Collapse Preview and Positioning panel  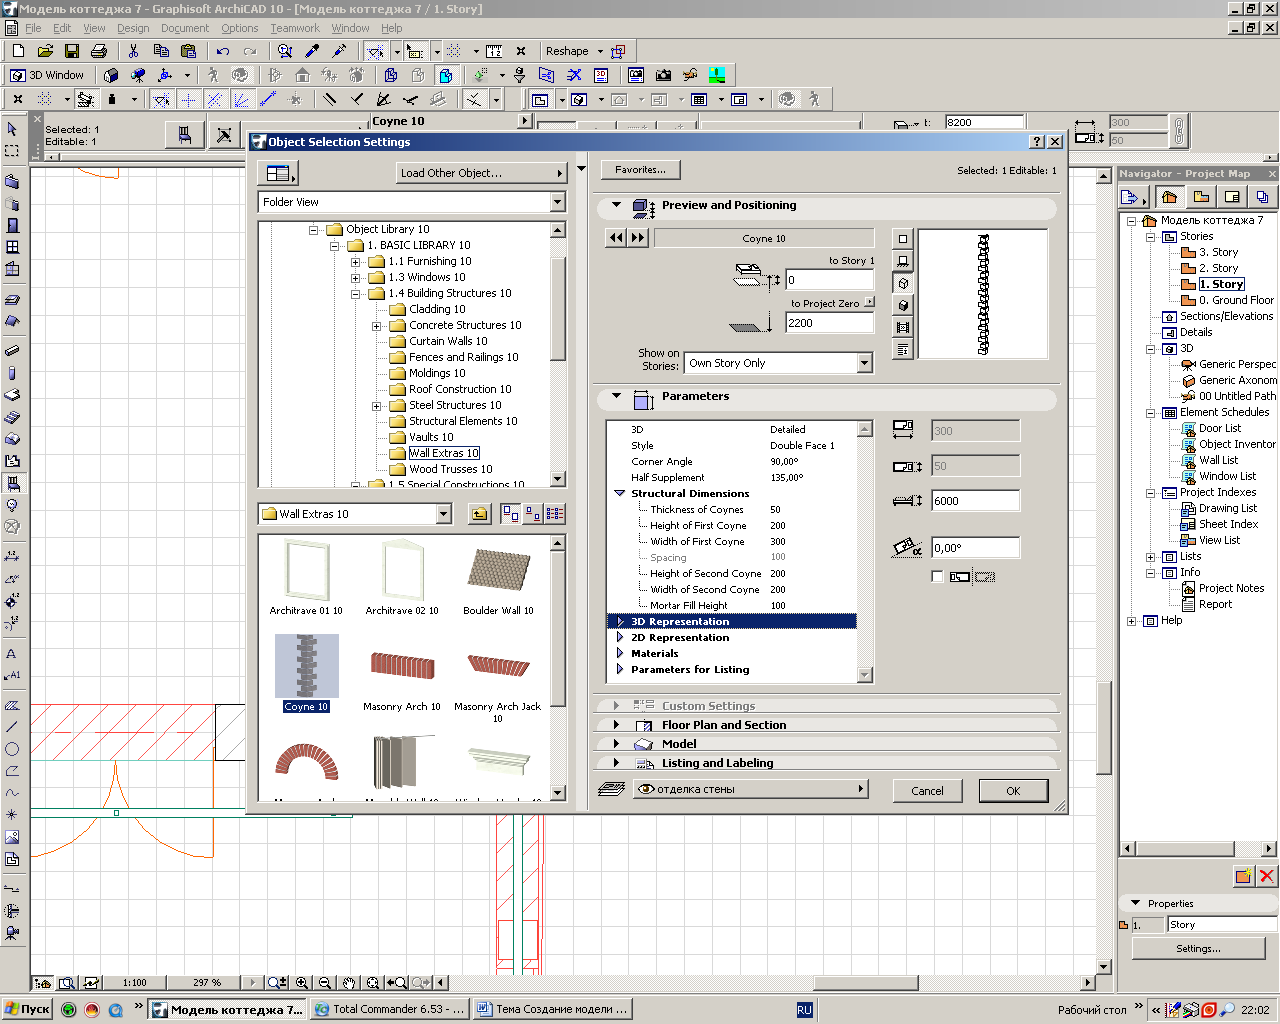coord(617,205)
